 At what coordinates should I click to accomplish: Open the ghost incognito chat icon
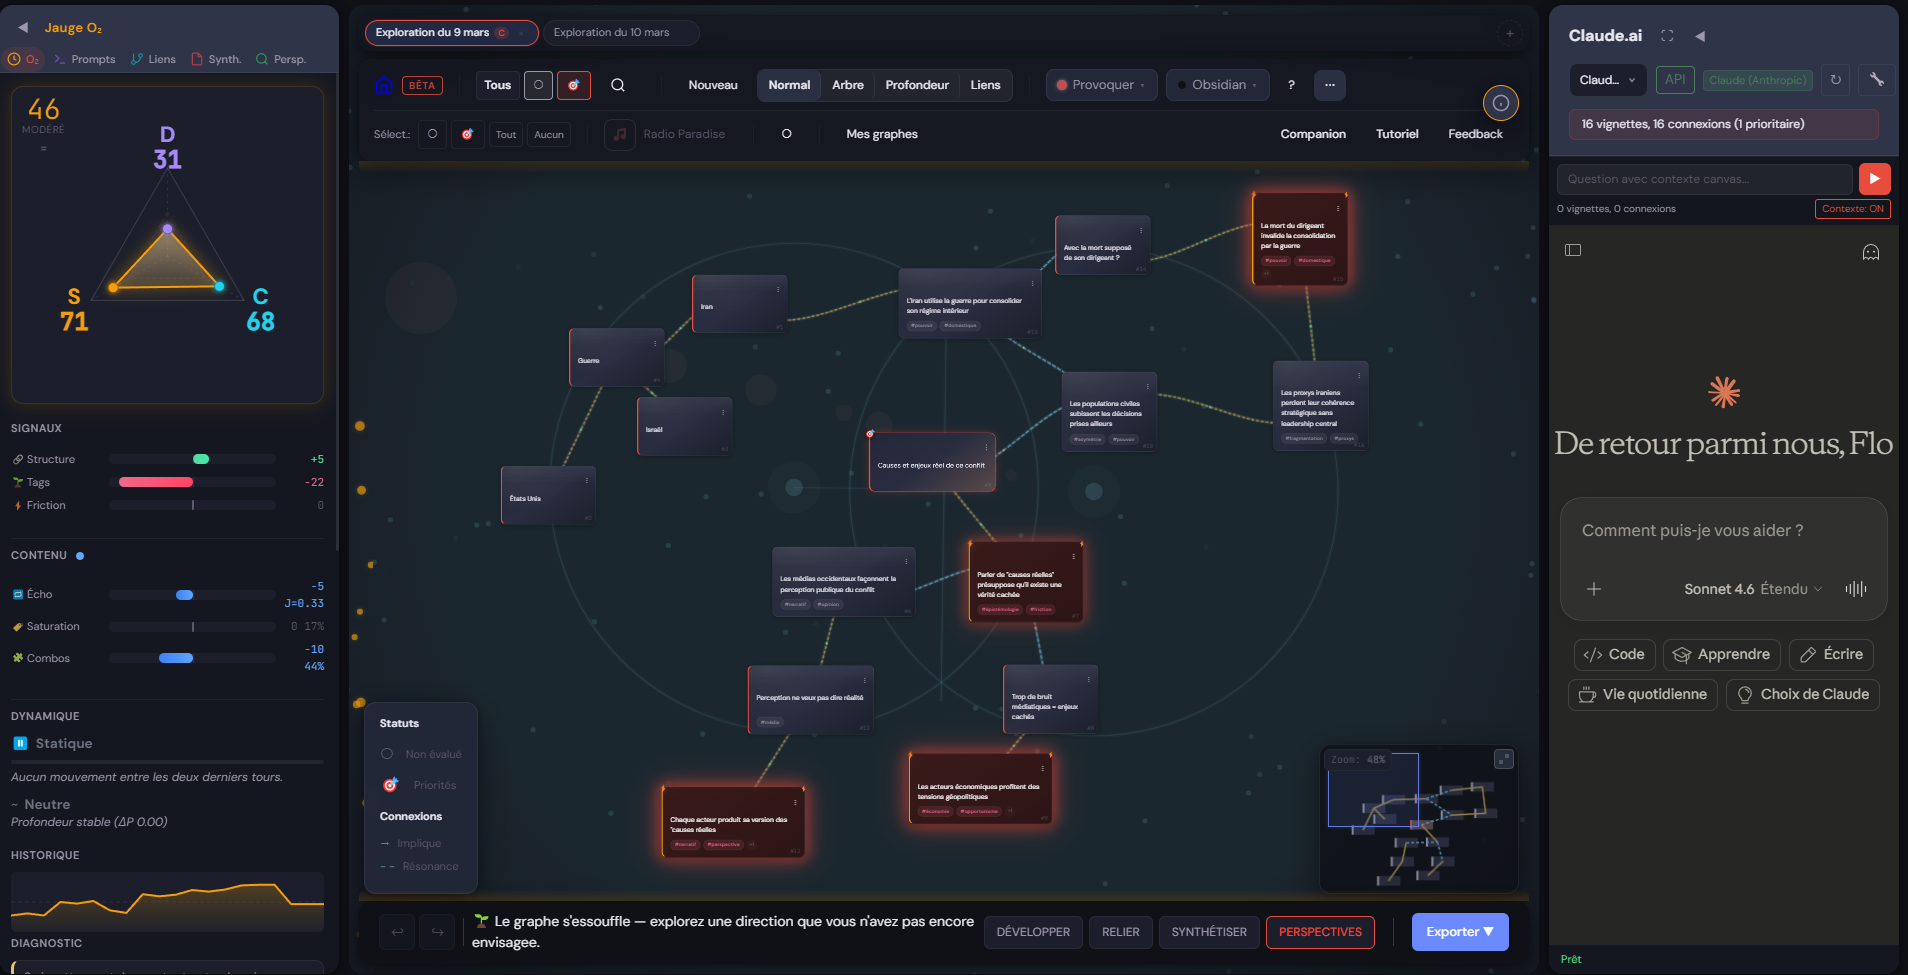click(1870, 252)
